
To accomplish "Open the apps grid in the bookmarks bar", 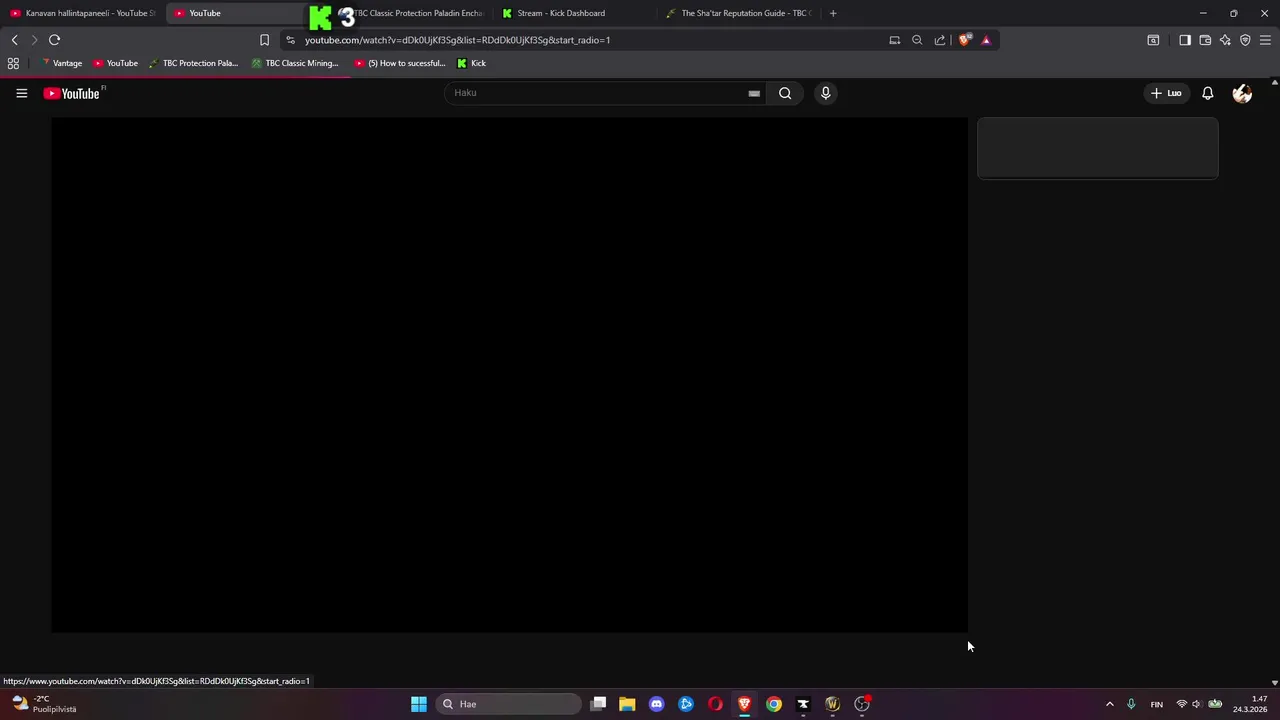I will tap(13, 63).
